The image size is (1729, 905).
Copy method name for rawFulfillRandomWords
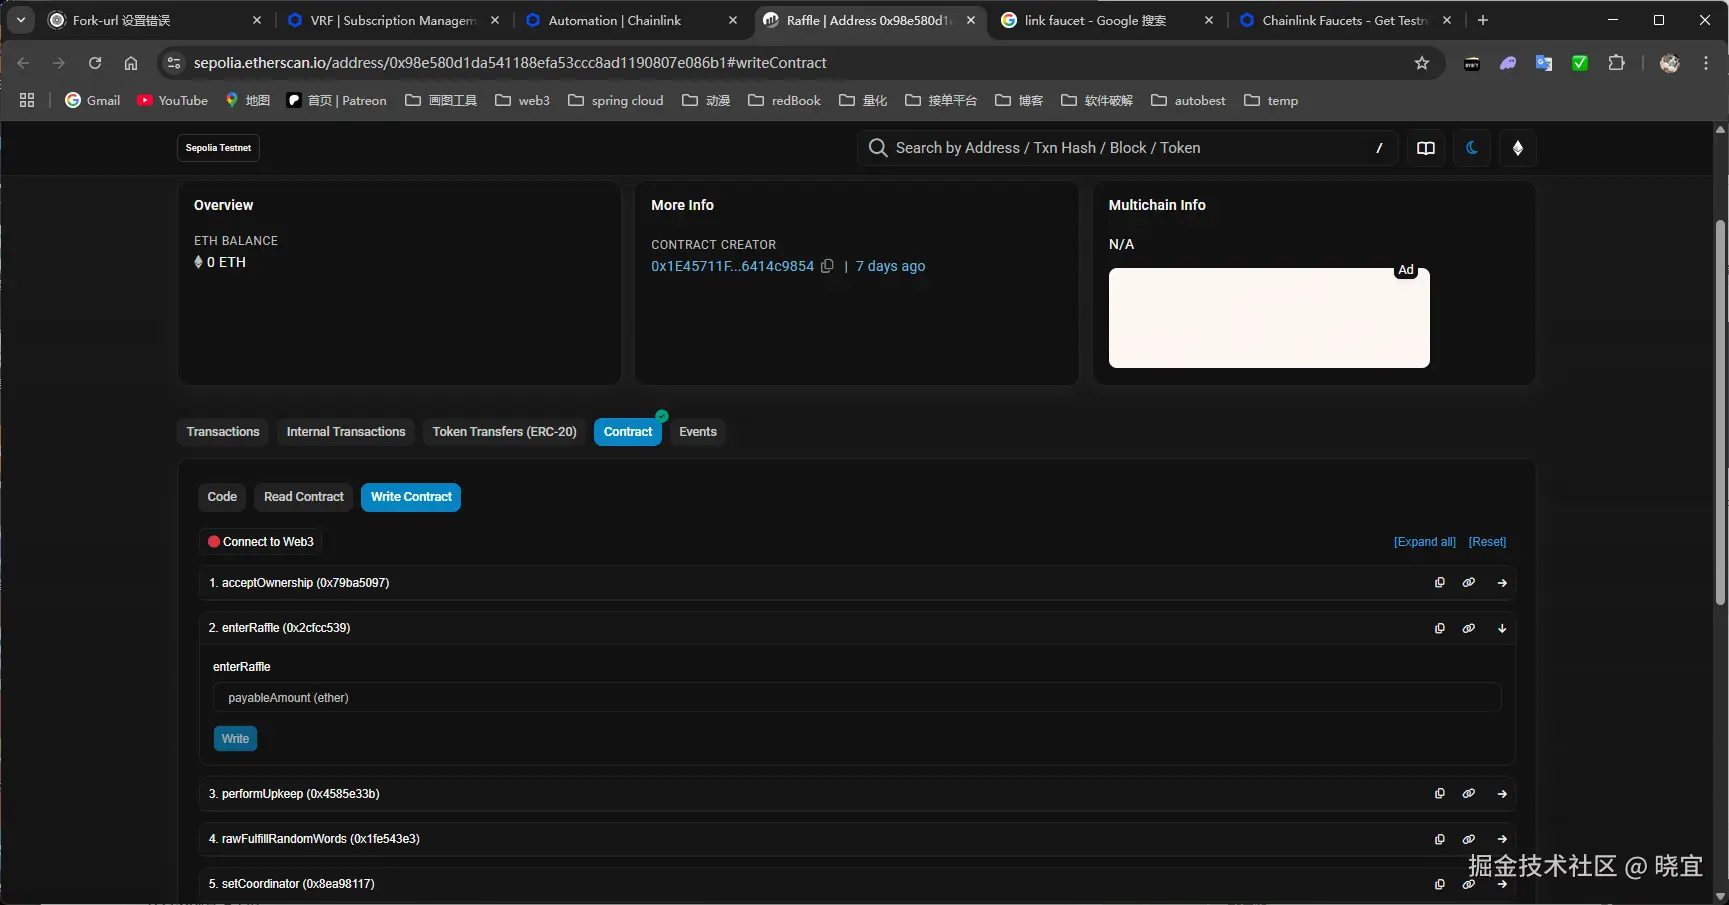1440,839
